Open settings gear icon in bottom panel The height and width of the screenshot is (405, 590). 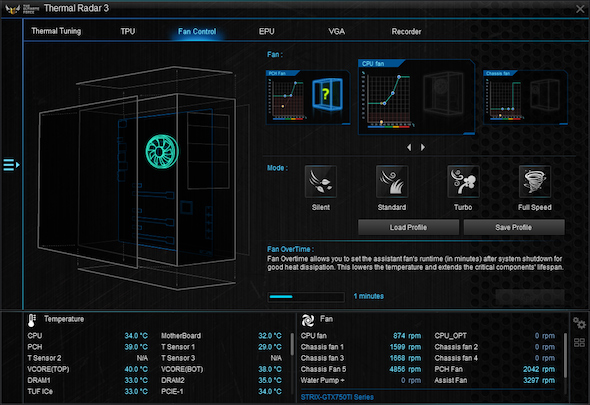(579, 323)
